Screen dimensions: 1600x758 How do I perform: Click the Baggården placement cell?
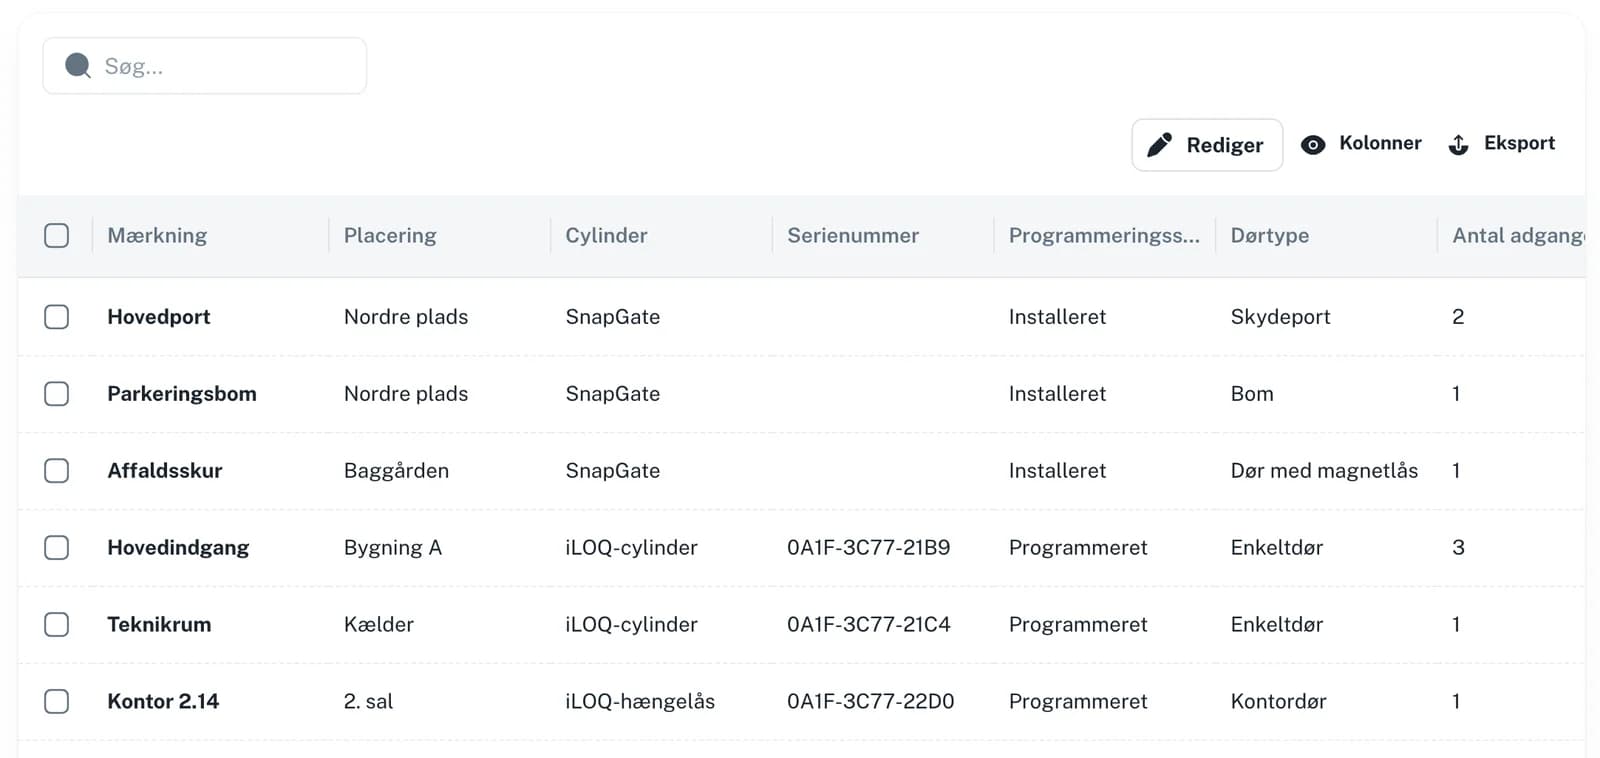(396, 471)
